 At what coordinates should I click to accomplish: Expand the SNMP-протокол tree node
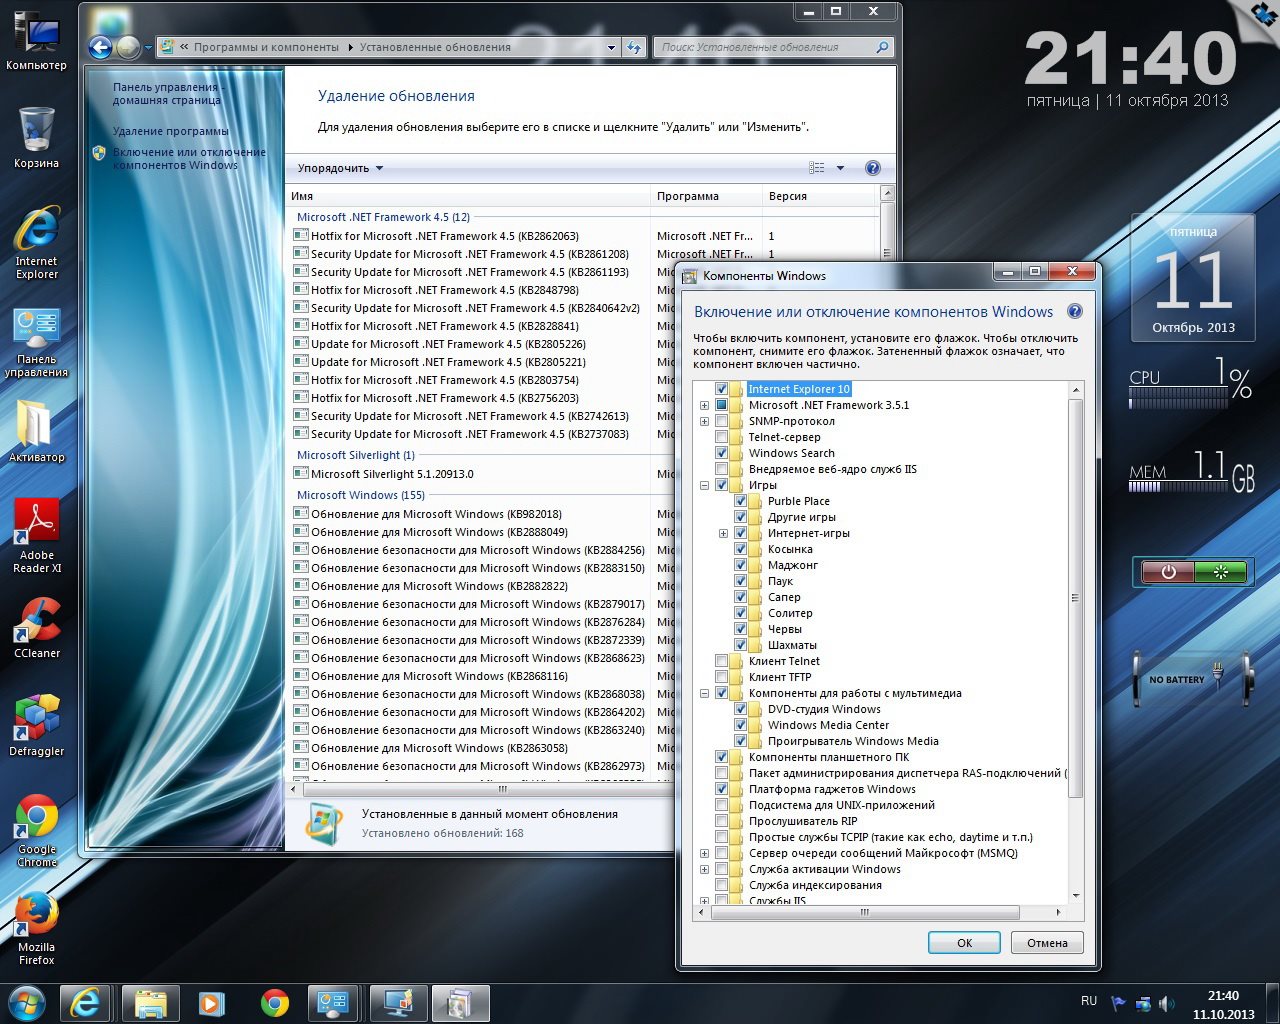pos(704,421)
